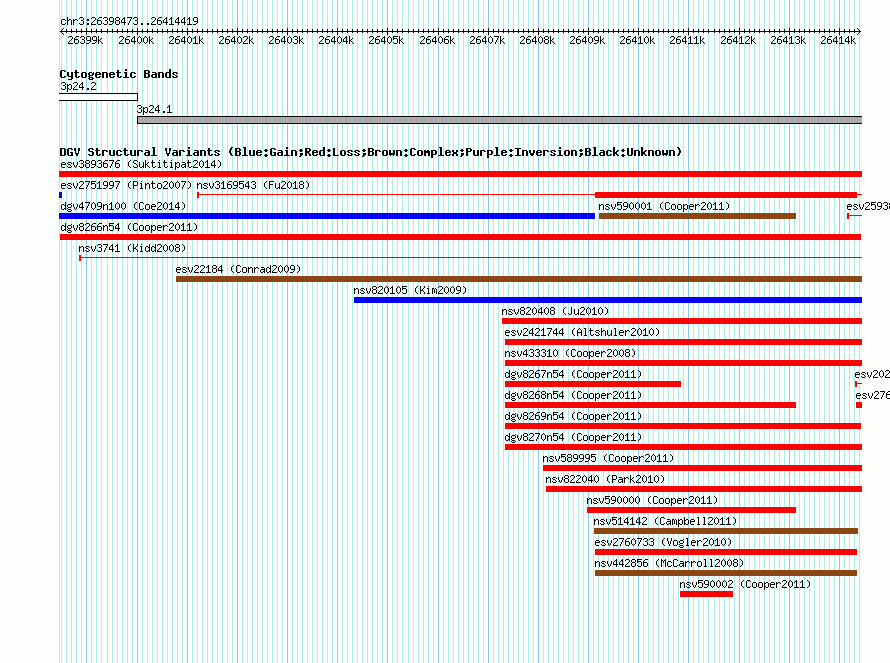Viewport: 890px width, 663px height.
Task: Open nsv590000 (Cooper2011) label
Action: 652,500
